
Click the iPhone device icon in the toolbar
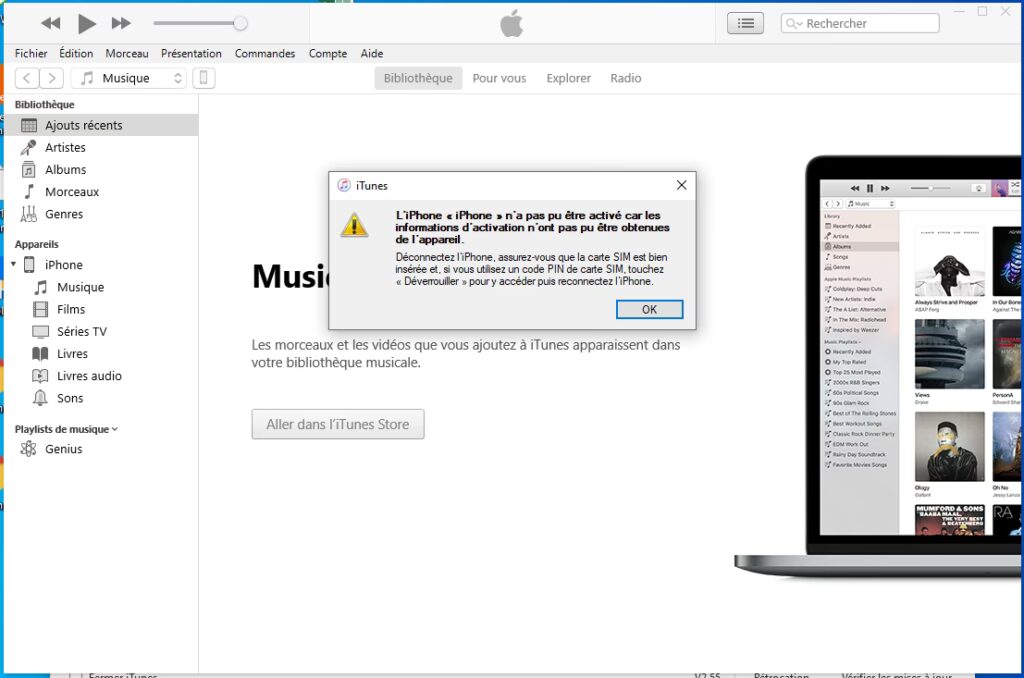(203, 78)
